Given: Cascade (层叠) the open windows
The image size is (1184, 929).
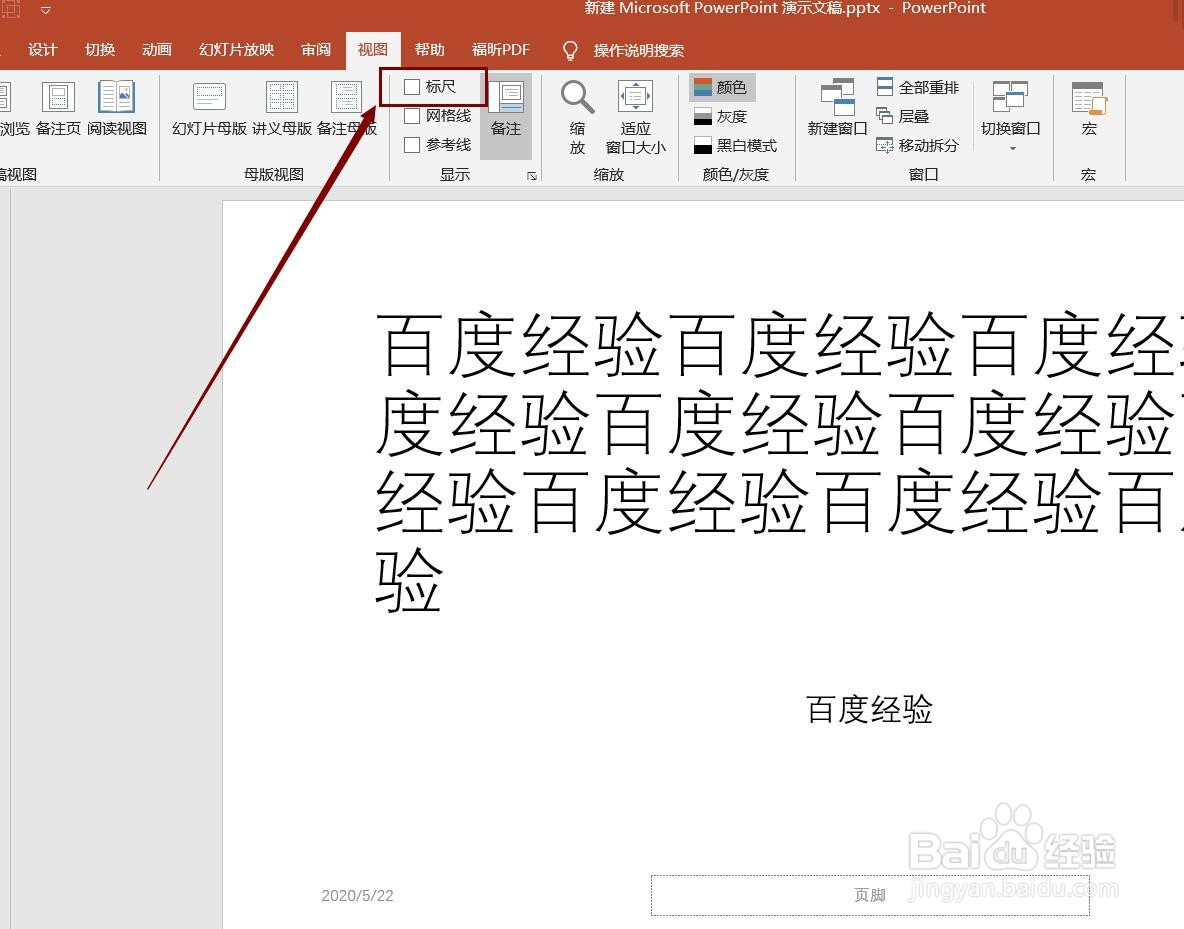Looking at the screenshot, I should [x=902, y=116].
